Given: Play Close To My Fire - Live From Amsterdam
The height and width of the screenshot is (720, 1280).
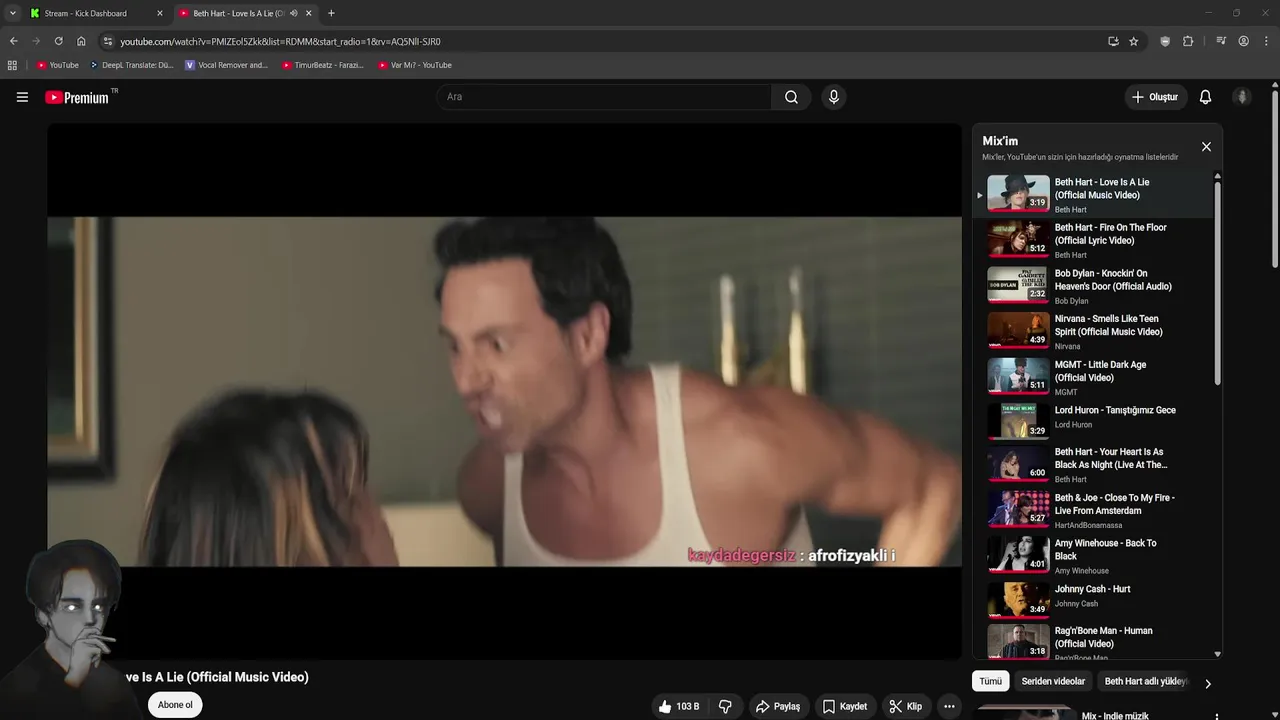Looking at the screenshot, I should [1094, 510].
